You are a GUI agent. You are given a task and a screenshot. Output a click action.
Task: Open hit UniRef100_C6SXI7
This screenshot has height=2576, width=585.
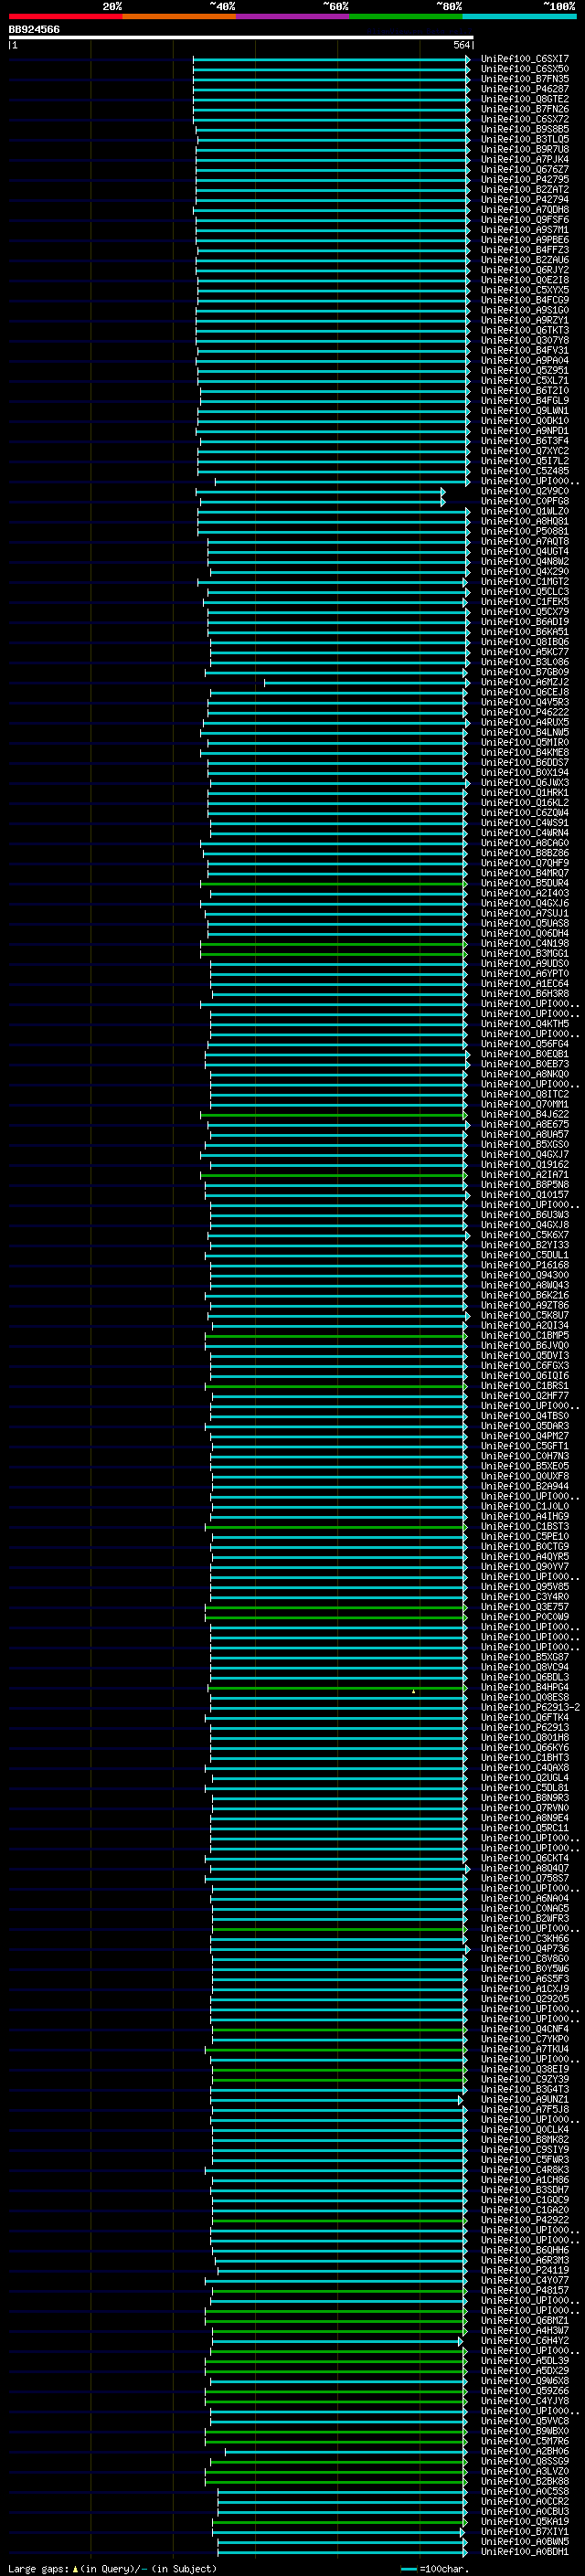pos(525,59)
